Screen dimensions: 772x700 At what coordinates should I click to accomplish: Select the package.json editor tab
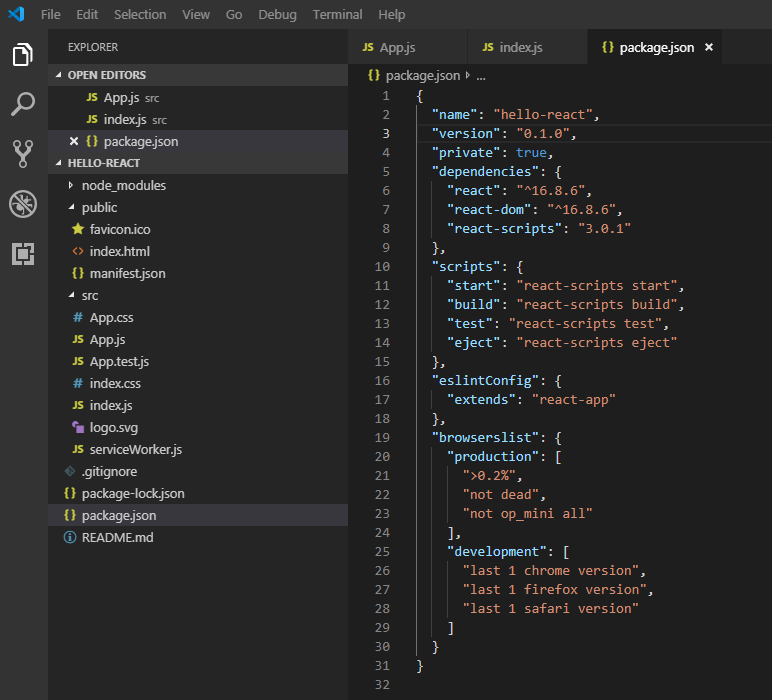click(655, 47)
